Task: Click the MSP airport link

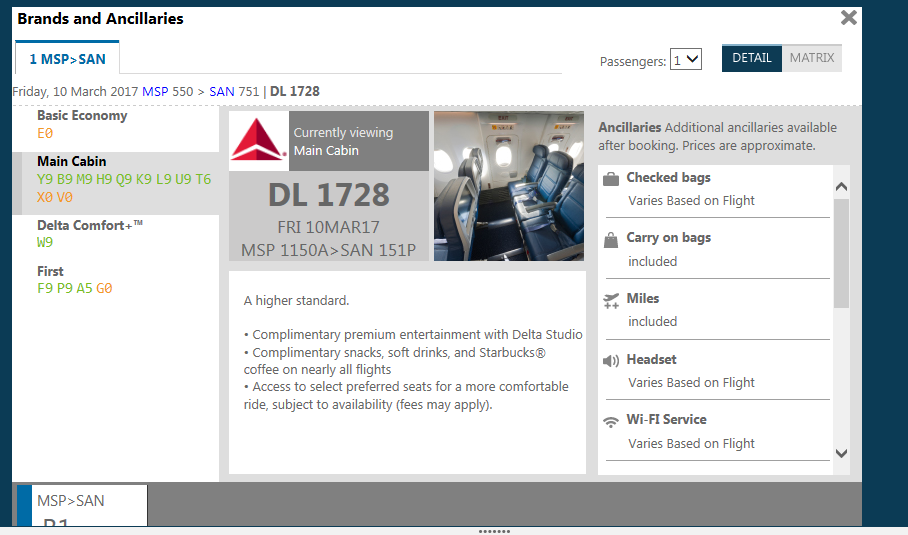Action: tap(155, 91)
